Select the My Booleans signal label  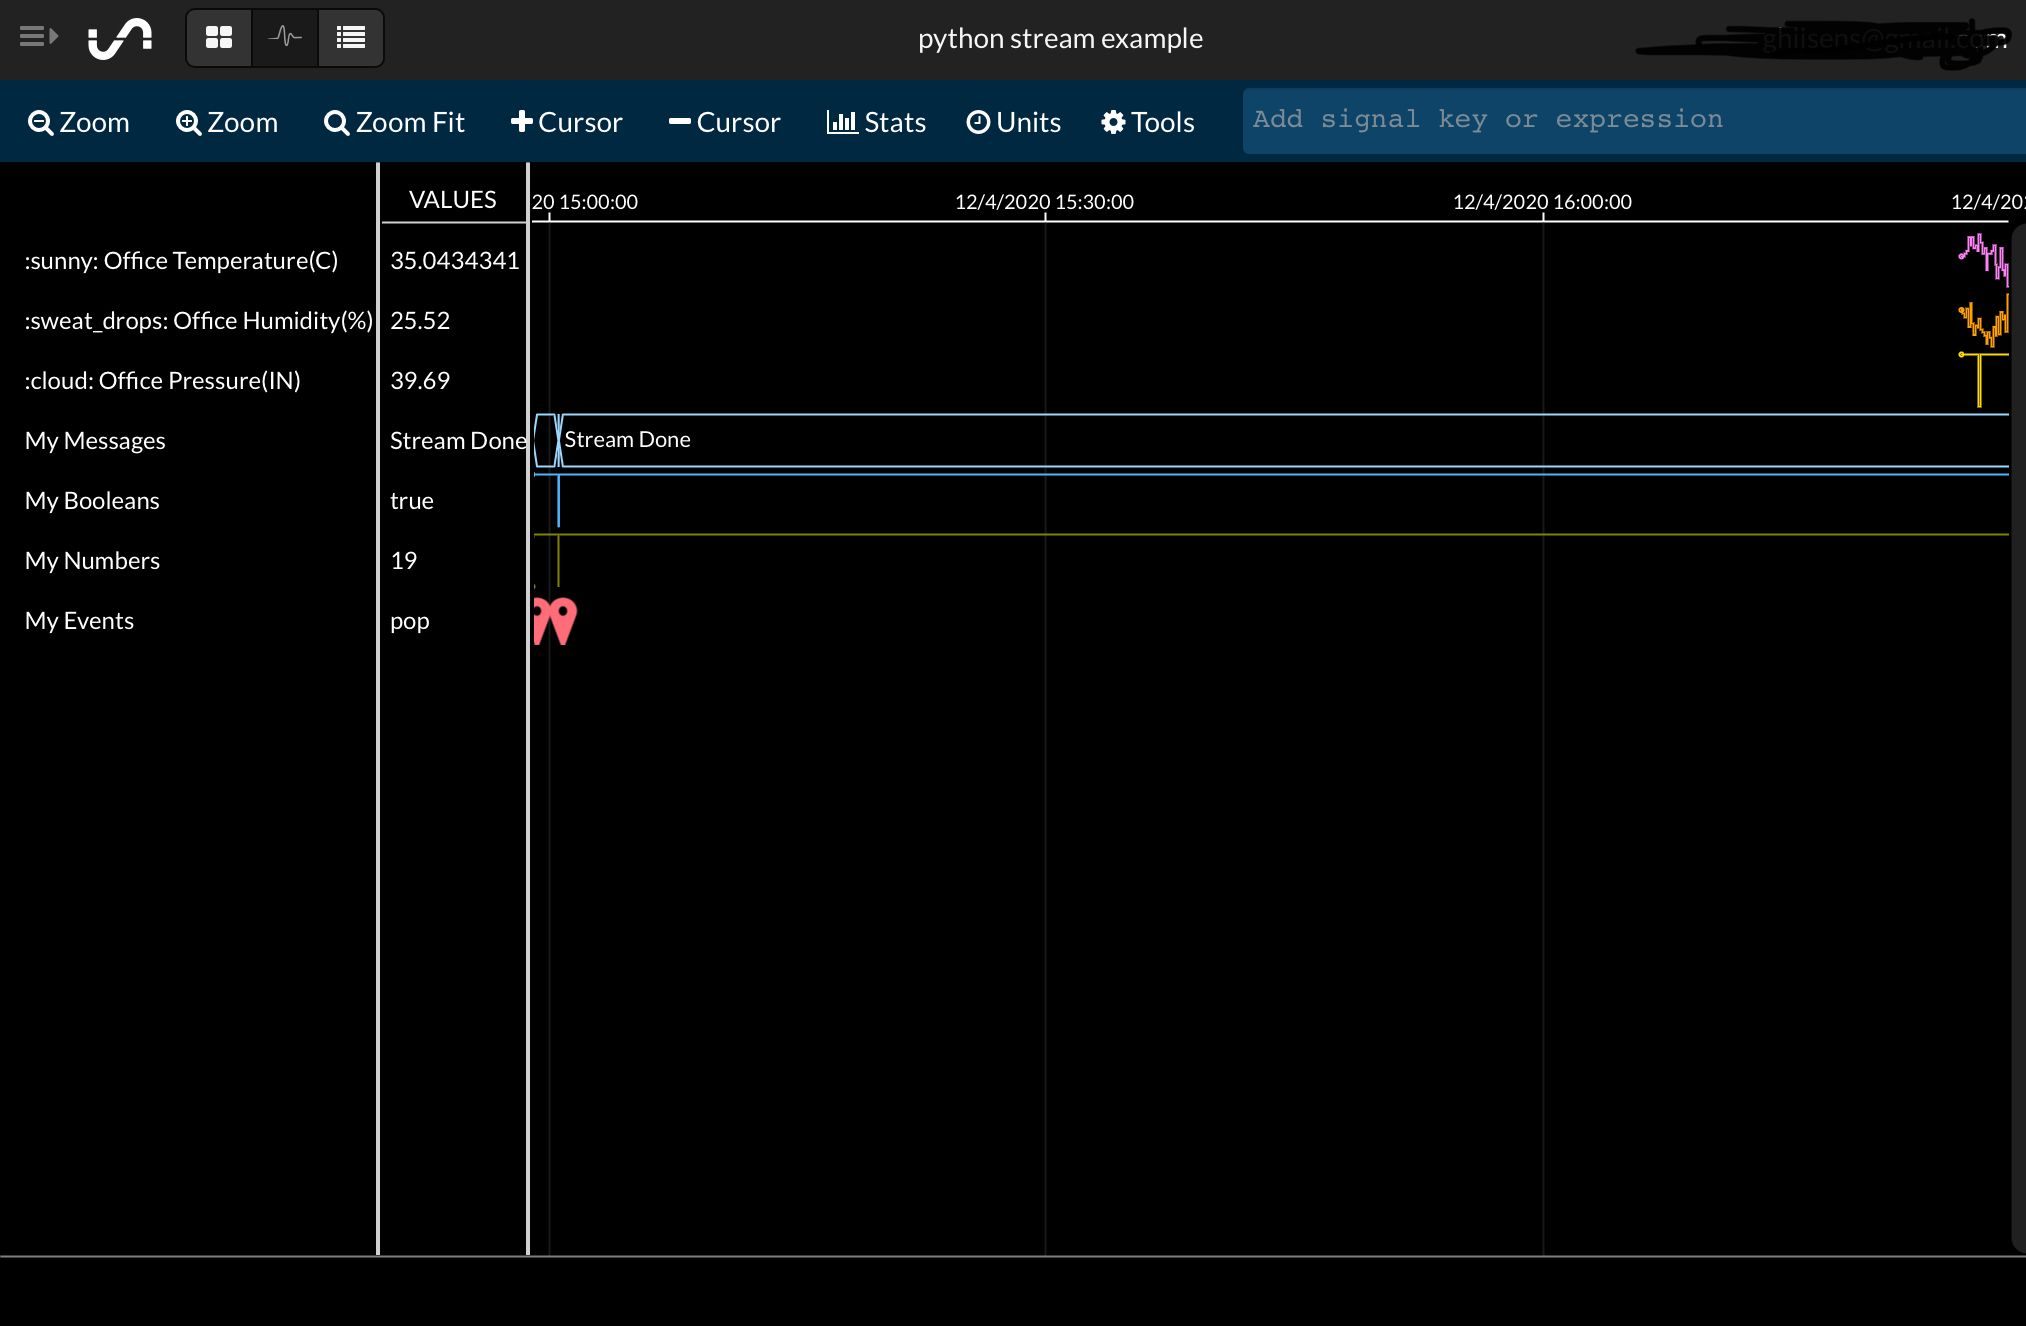pos(92,501)
